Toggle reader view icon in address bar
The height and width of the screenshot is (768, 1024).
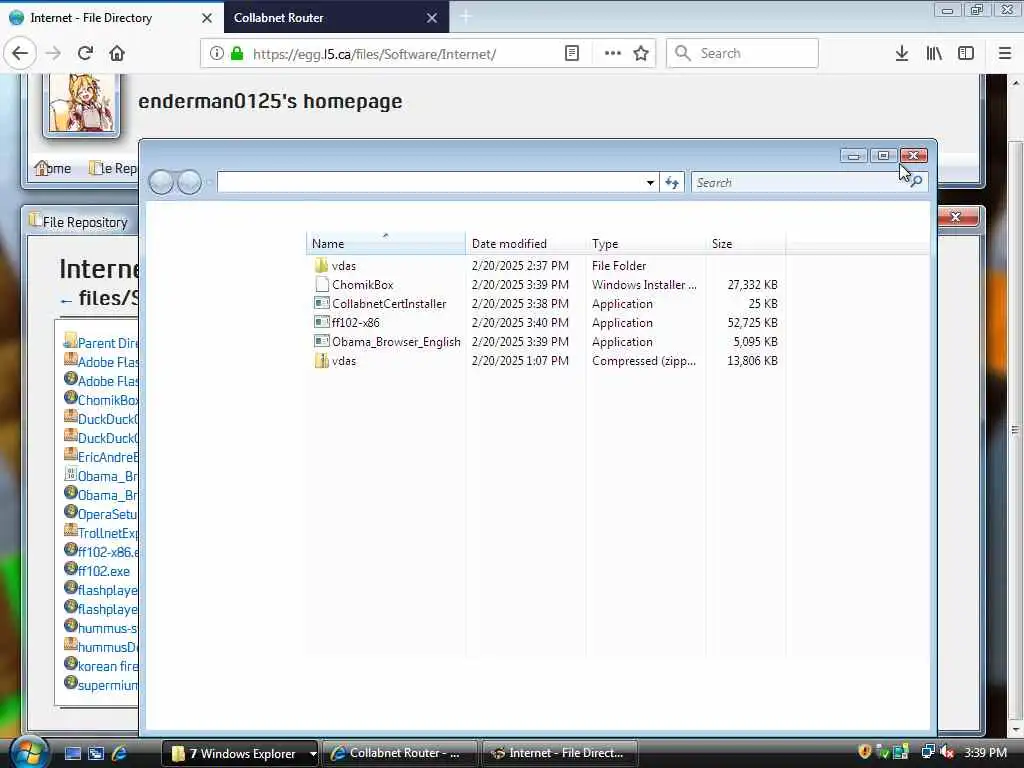pos(571,54)
